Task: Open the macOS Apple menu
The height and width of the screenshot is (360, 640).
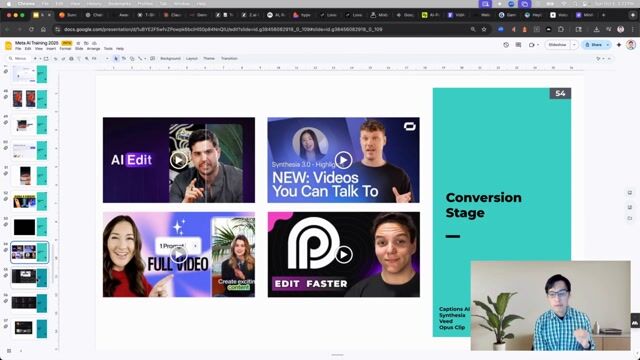Action: 9,4
